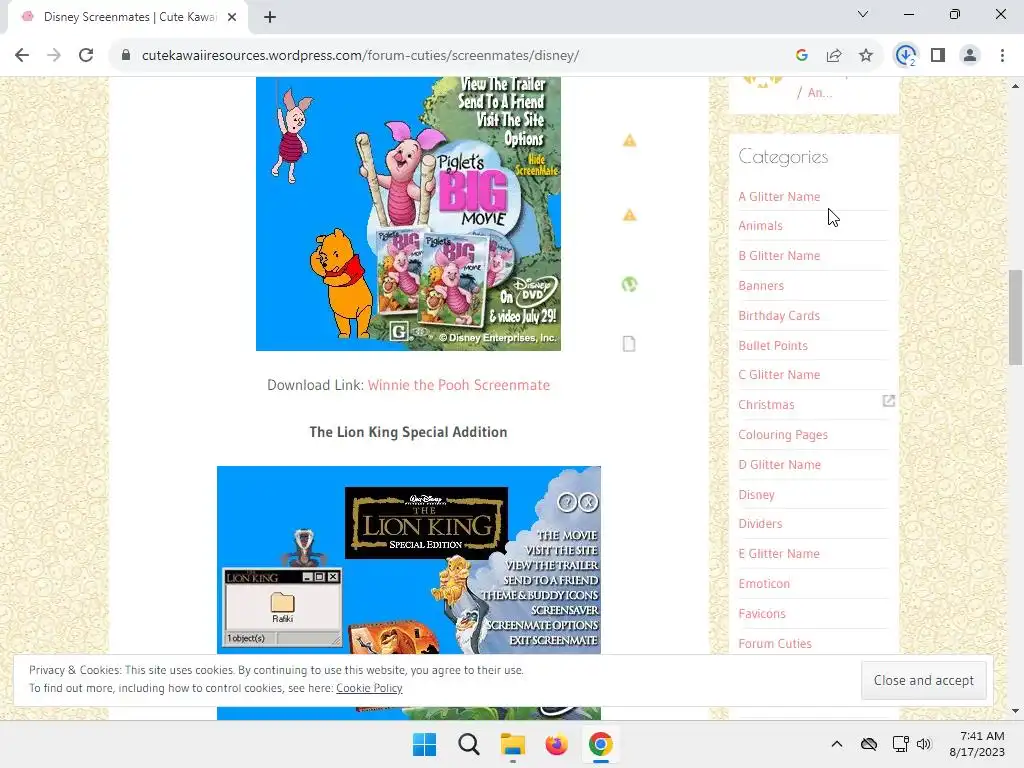Image resolution: width=1024 pixels, height=768 pixels.
Task: Select the Disney Screenmates tab
Action: click(x=129, y=17)
